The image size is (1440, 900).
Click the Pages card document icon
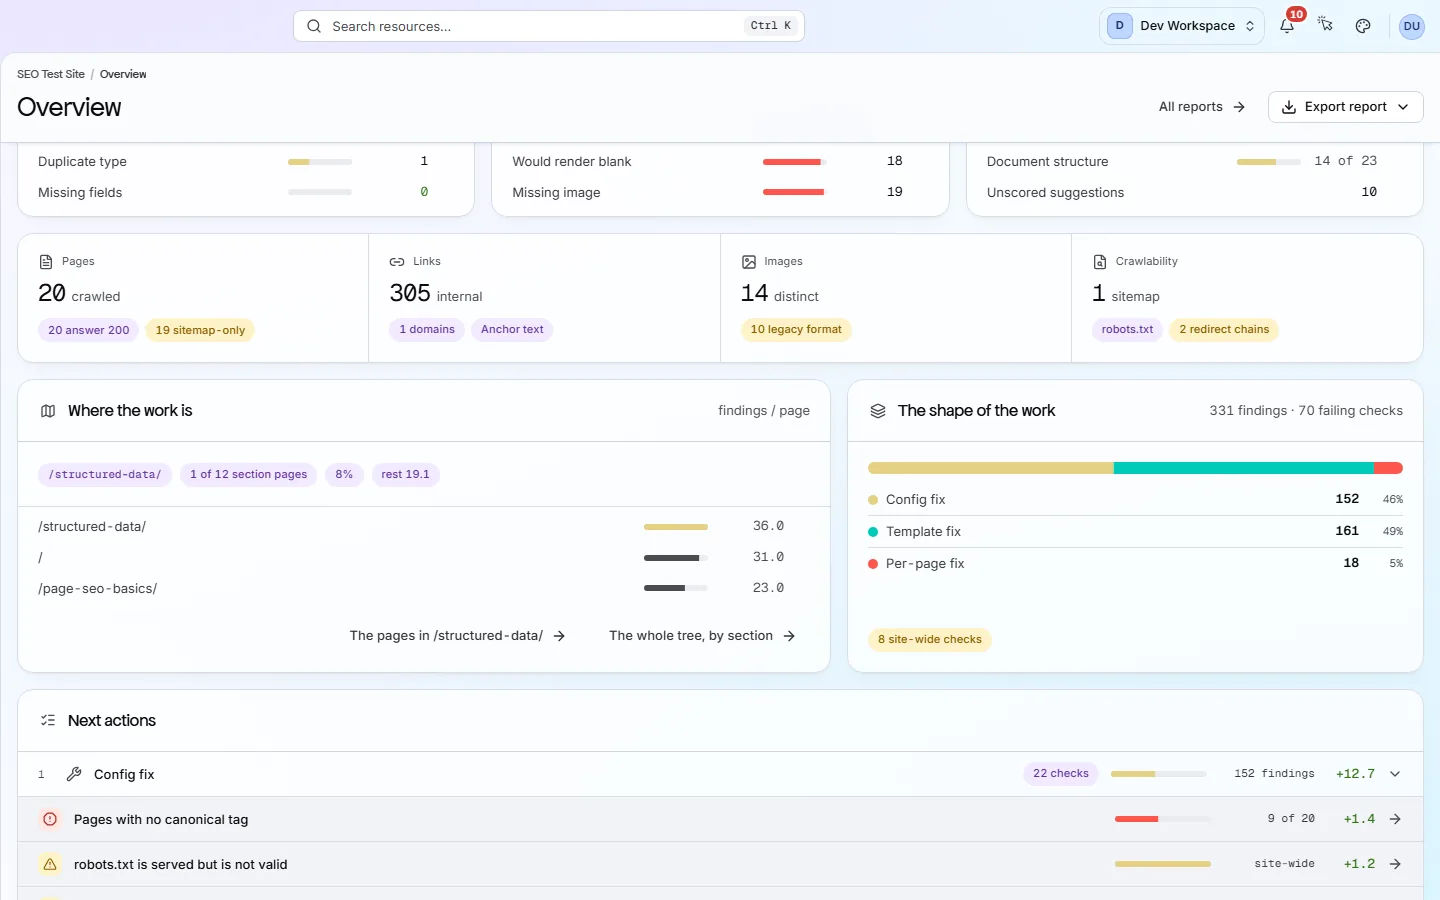click(x=46, y=262)
